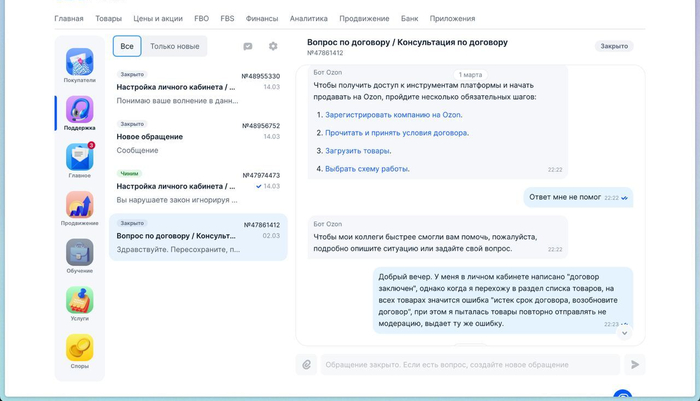Click the paperclip attach file icon

tap(307, 365)
